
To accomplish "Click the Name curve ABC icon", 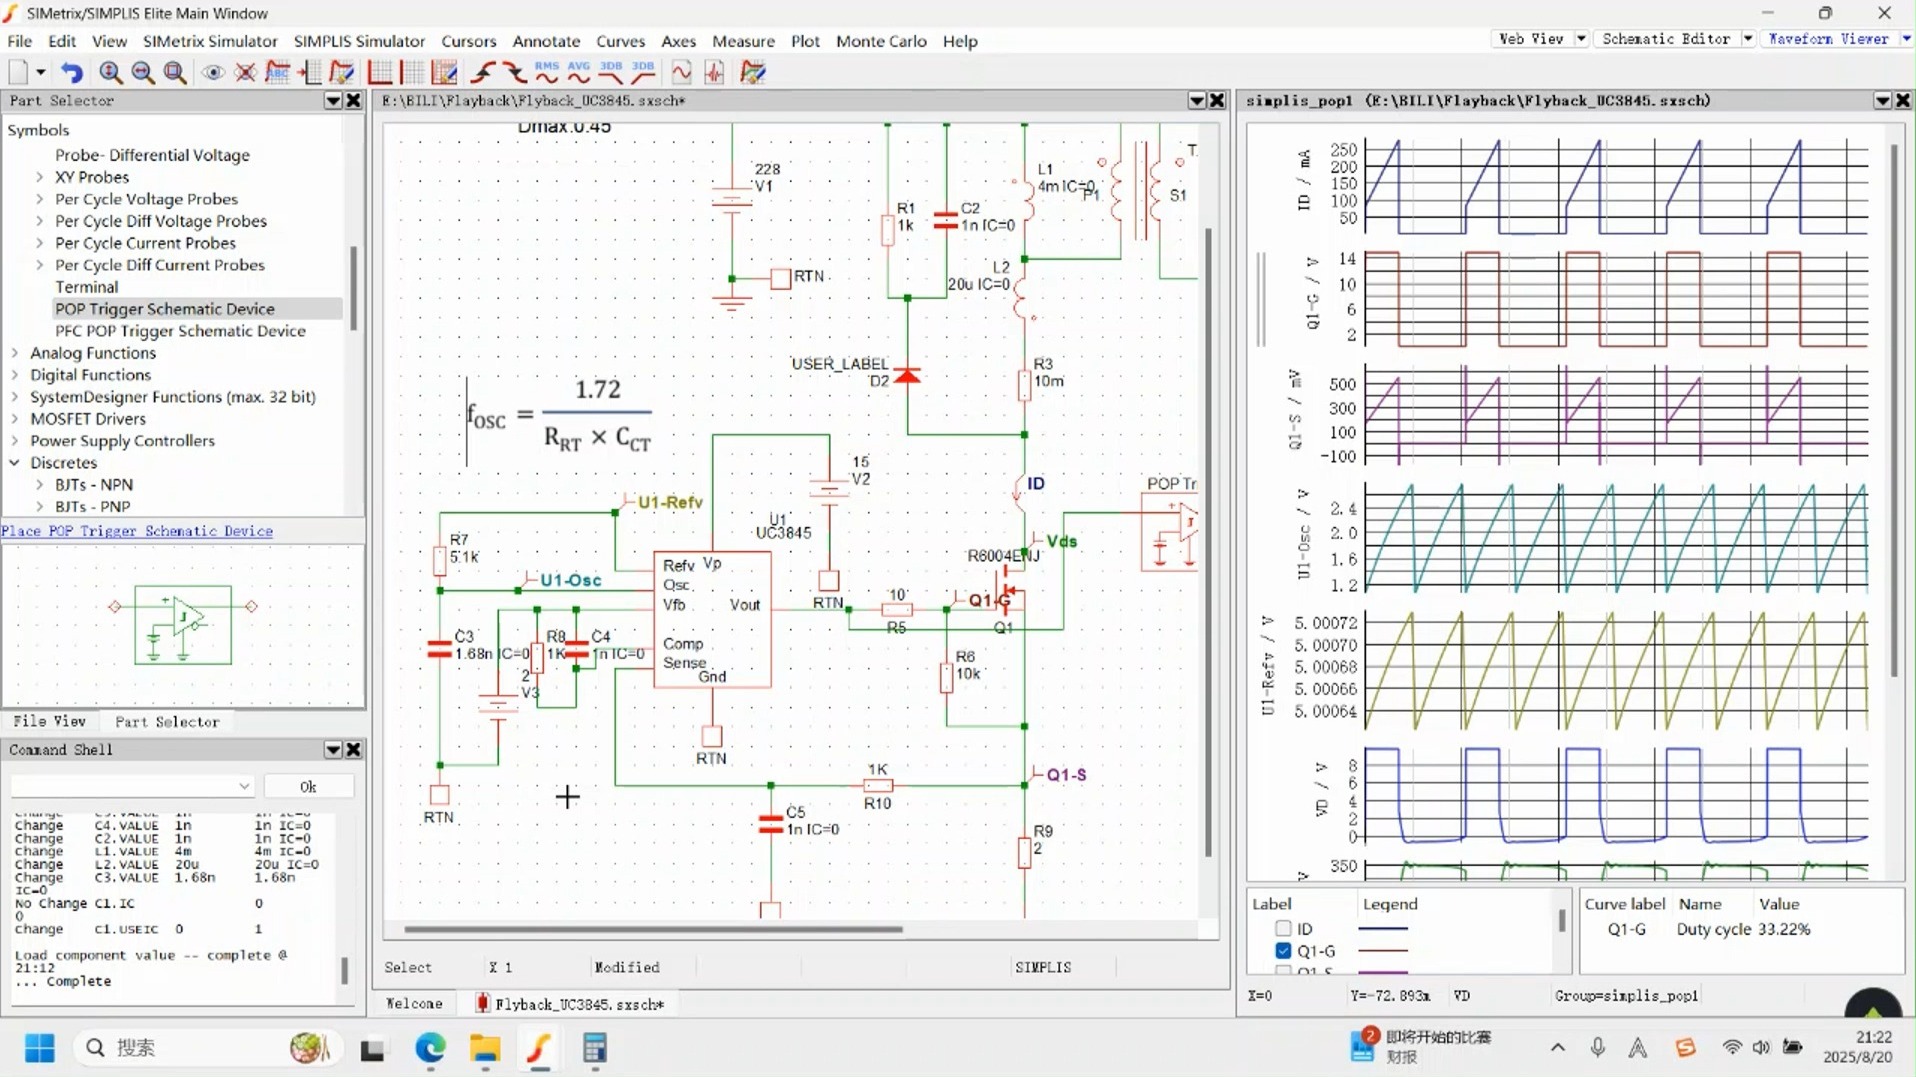I will (x=278, y=72).
